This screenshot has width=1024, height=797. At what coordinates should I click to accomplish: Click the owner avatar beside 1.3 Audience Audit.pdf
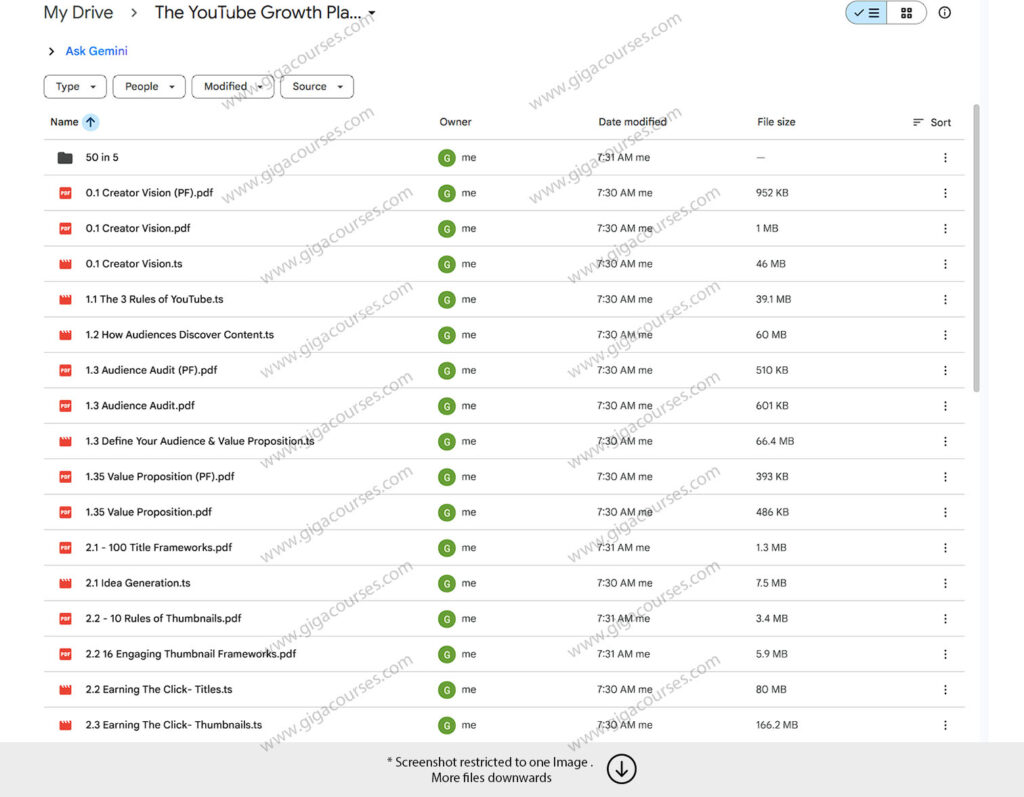pos(446,406)
